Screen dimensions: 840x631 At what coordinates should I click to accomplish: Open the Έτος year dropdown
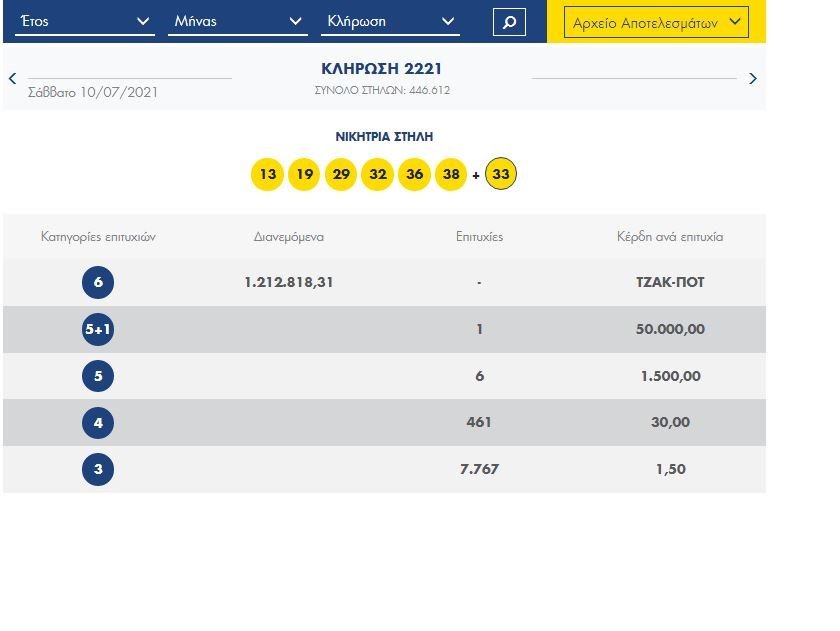click(83, 21)
